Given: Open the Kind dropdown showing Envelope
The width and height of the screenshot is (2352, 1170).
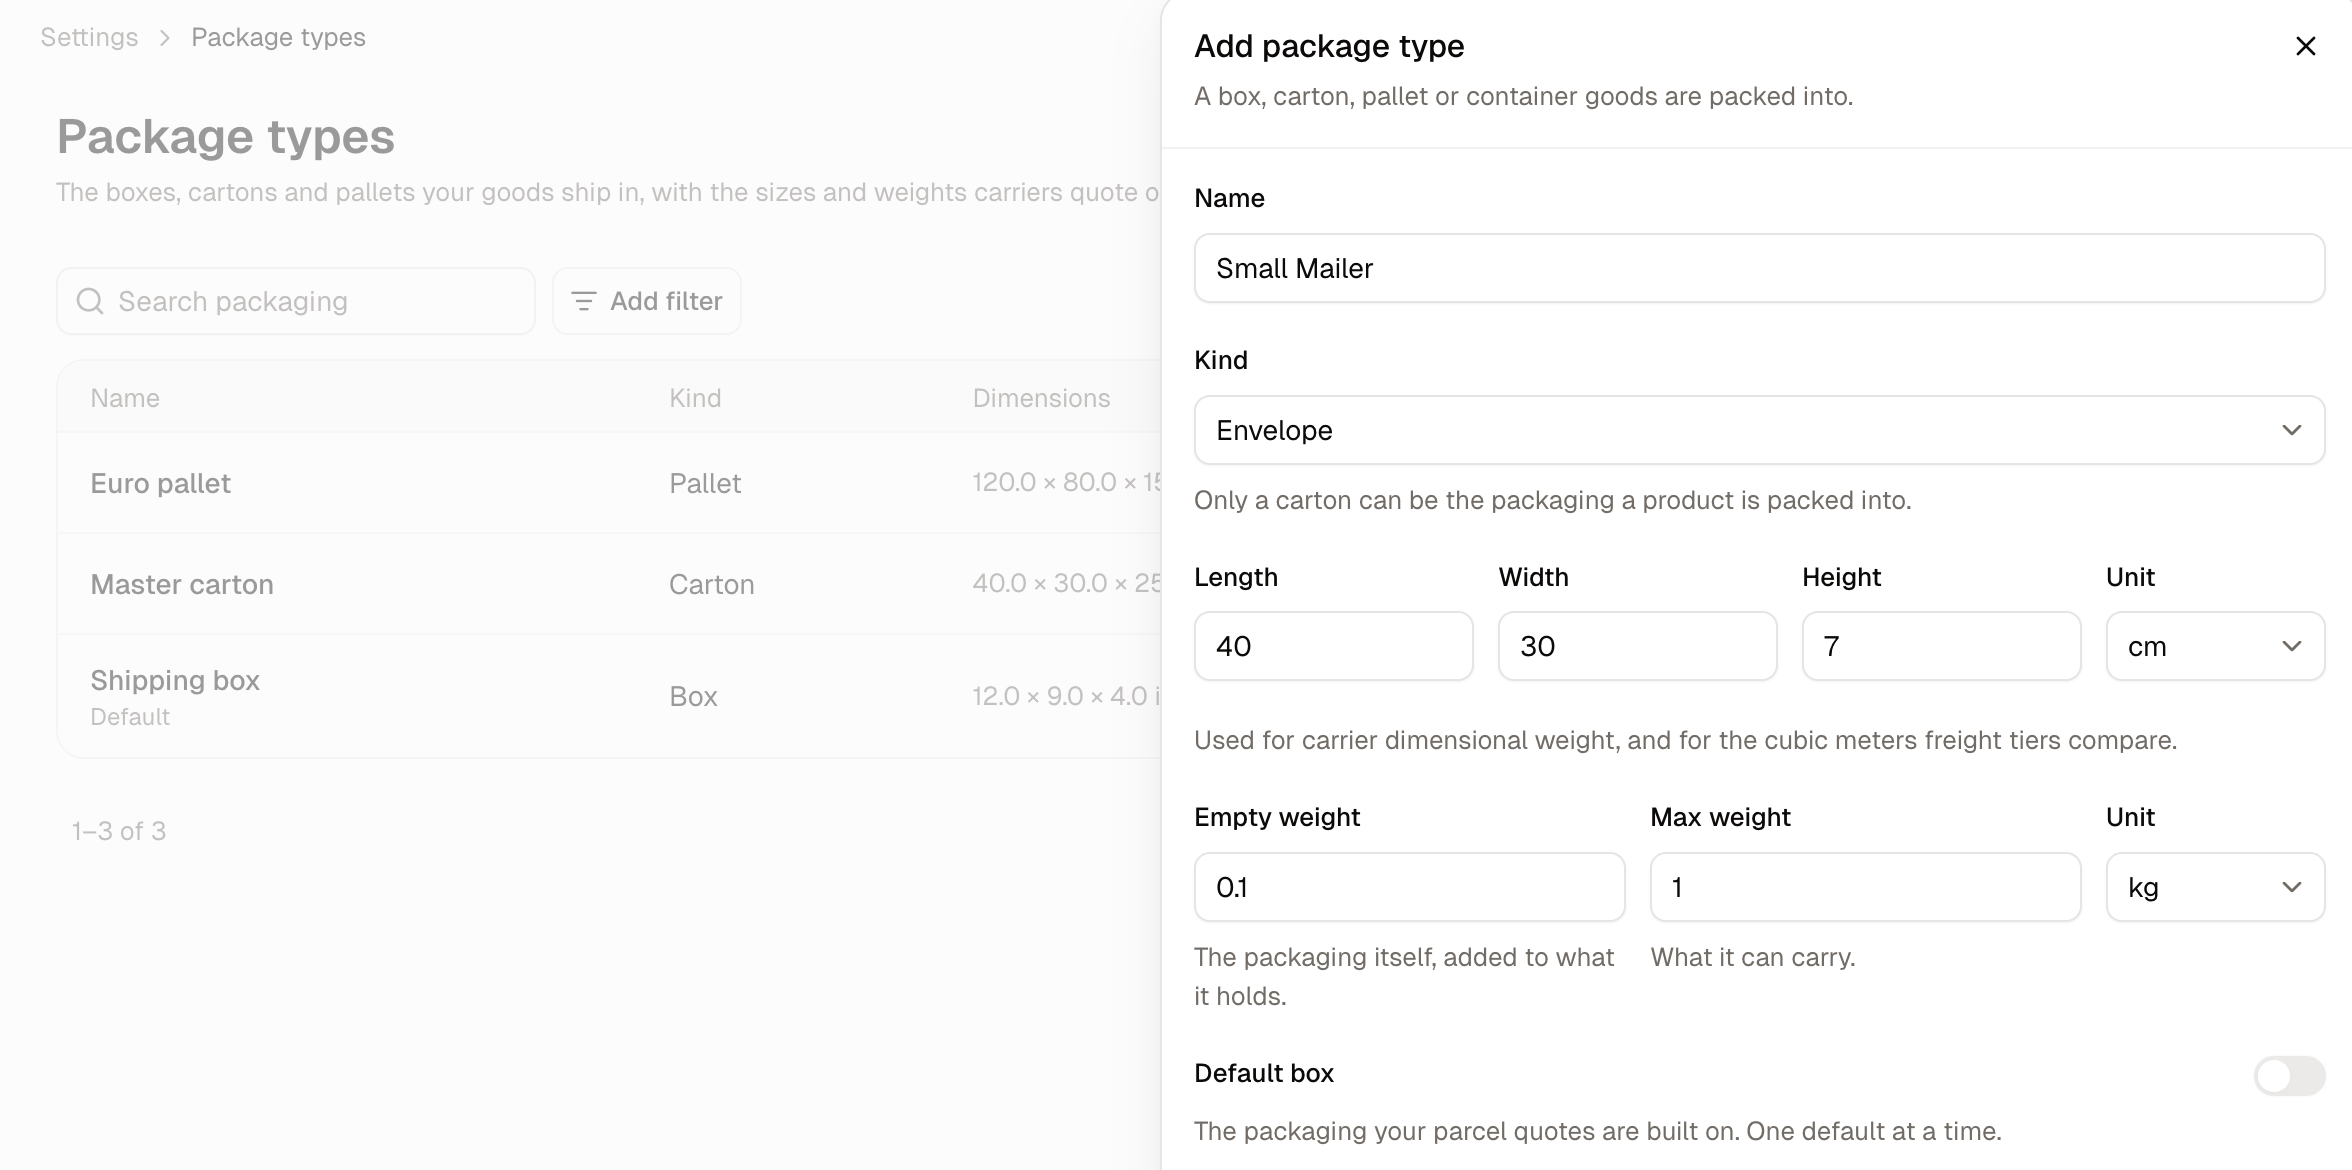Looking at the screenshot, I should (x=1759, y=430).
